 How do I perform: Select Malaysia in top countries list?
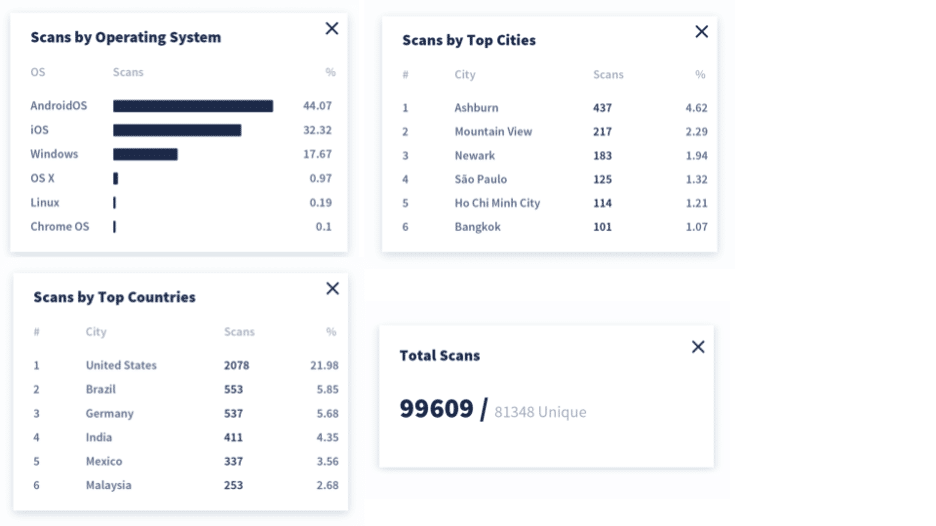109,485
